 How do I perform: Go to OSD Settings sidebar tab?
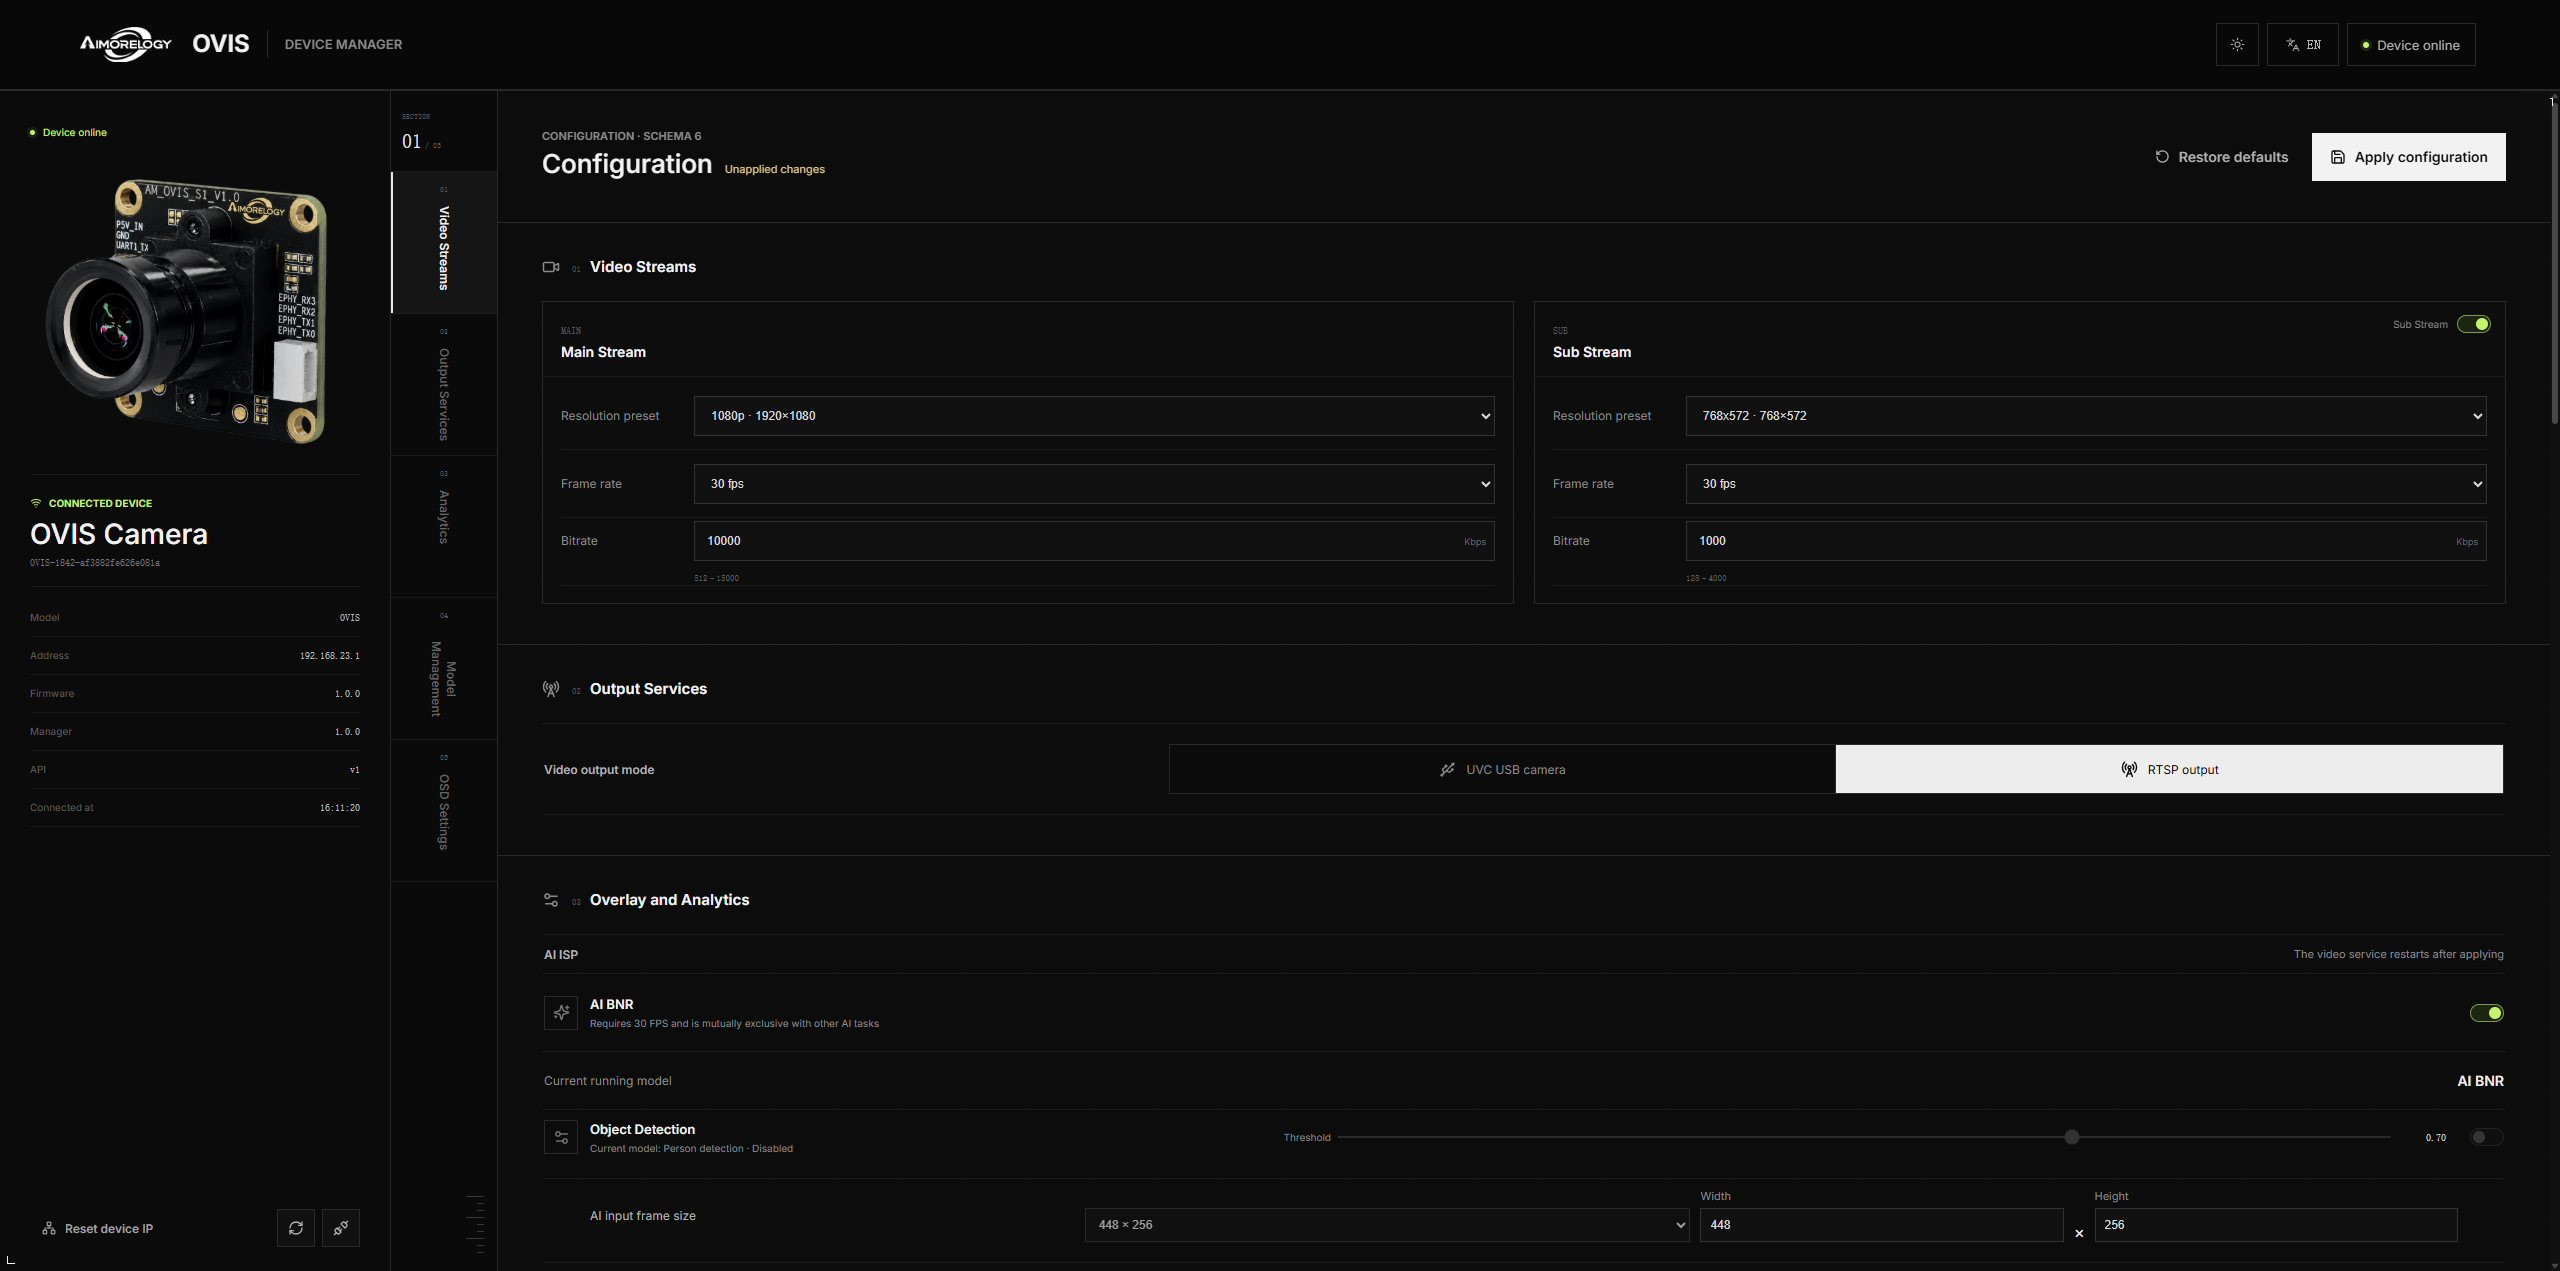point(444,811)
